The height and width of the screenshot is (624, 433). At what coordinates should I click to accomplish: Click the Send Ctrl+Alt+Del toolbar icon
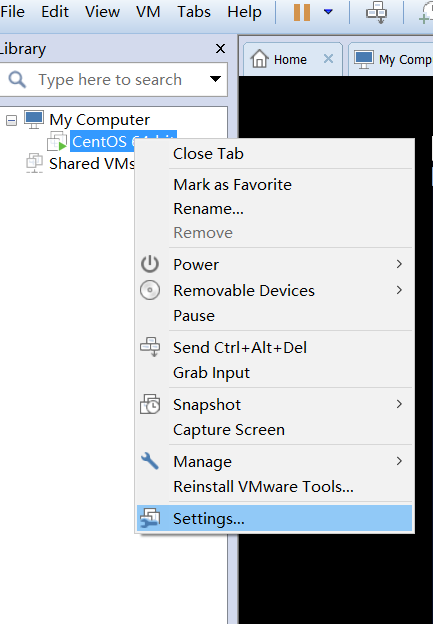[x=376, y=12]
